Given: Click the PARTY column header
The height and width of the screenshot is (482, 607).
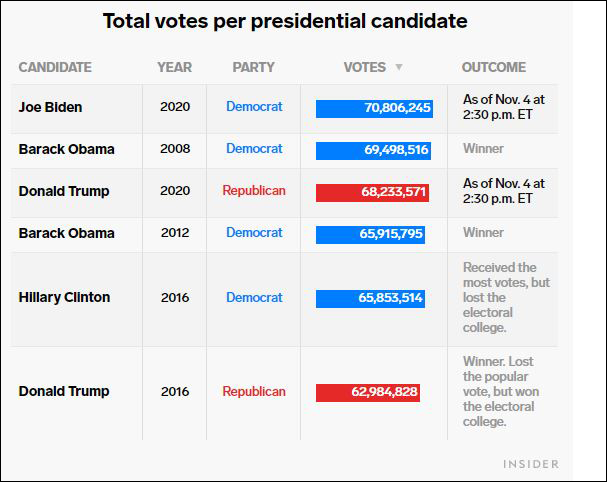Looking at the screenshot, I should click(253, 68).
